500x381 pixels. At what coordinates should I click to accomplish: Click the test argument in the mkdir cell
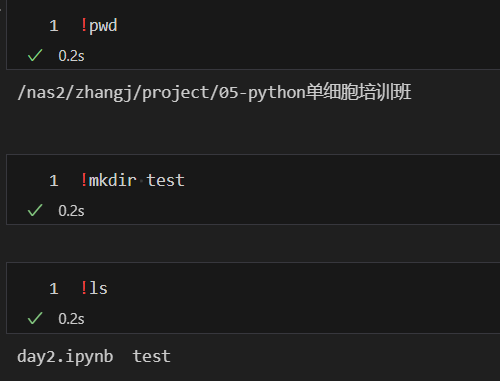click(165, 180)
